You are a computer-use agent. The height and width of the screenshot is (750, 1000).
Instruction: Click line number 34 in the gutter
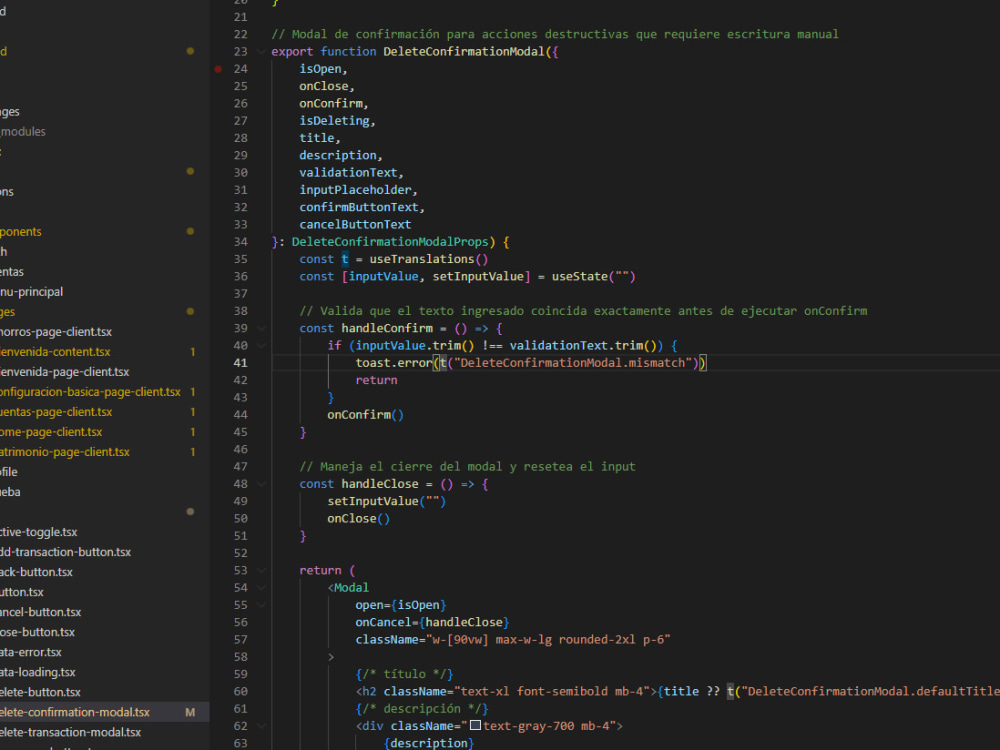click(240, 242)
